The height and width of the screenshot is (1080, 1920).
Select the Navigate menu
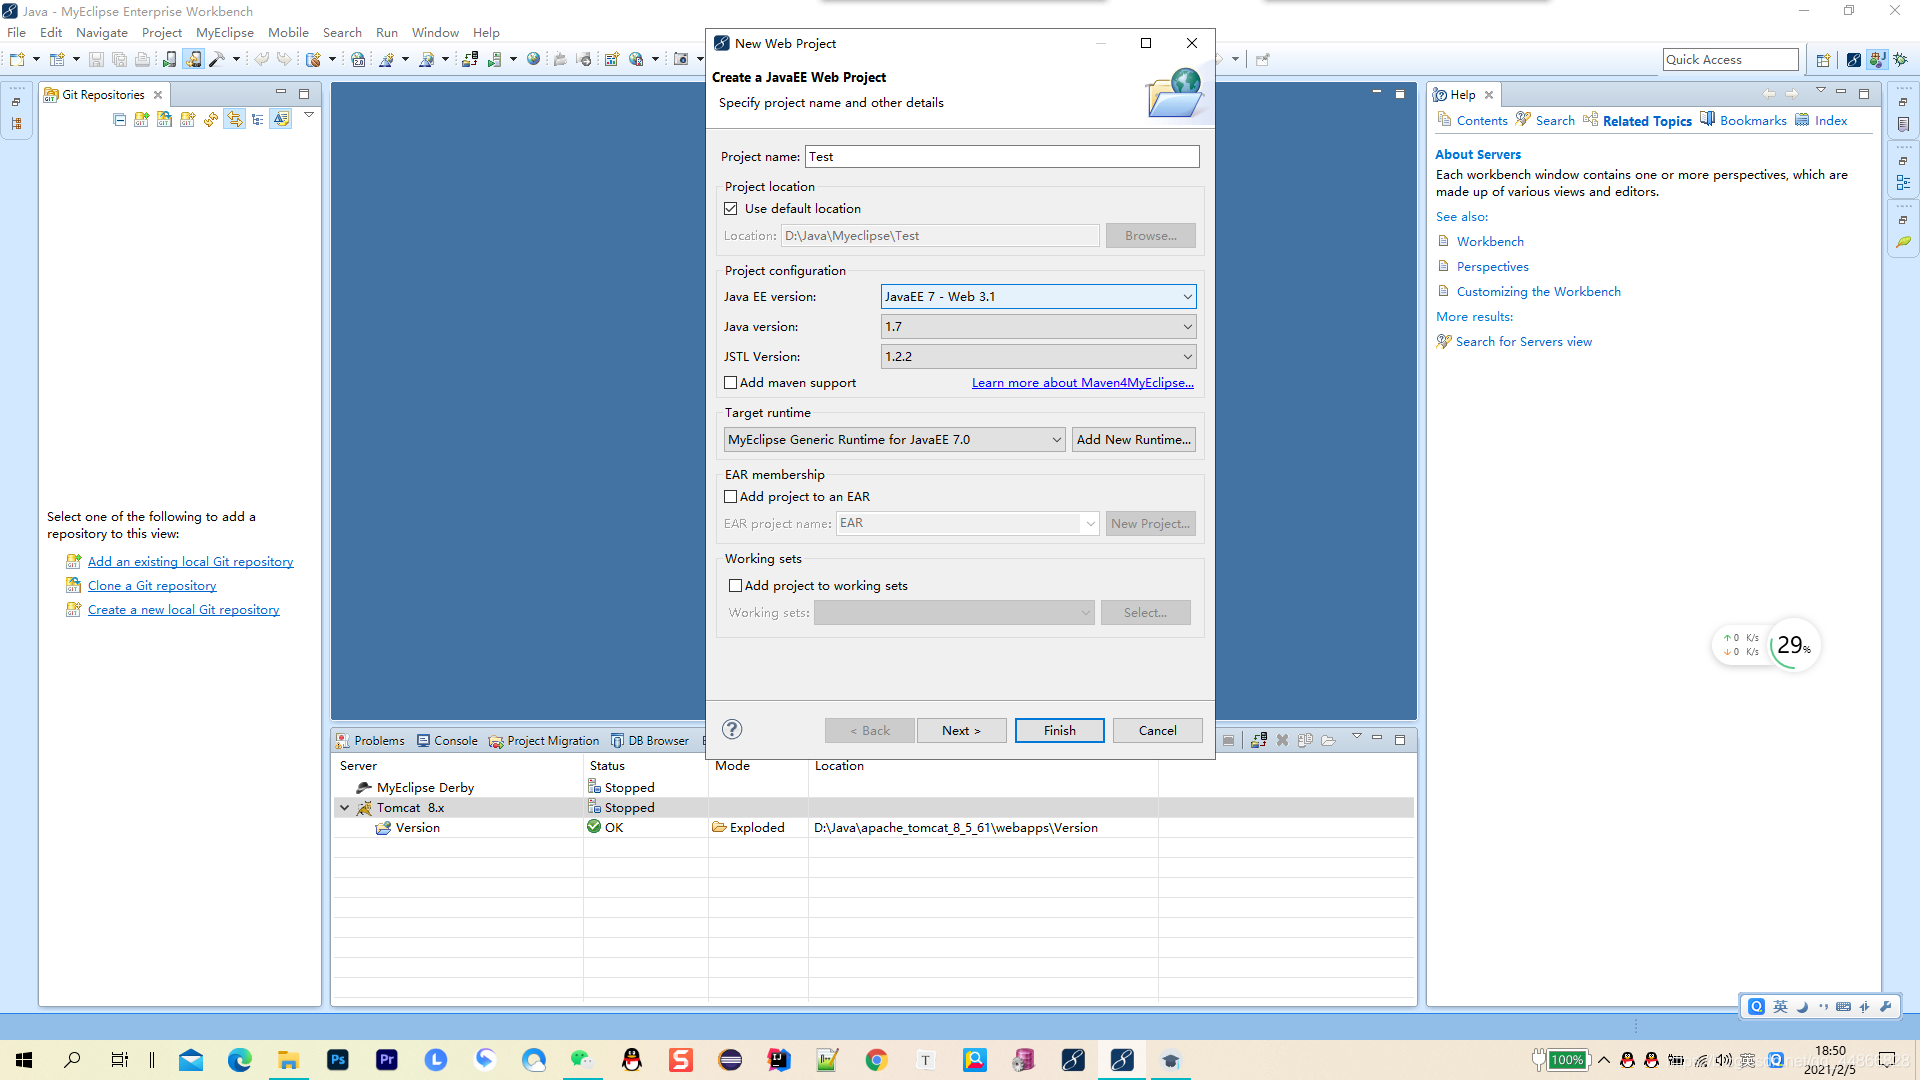click(102, 32)
